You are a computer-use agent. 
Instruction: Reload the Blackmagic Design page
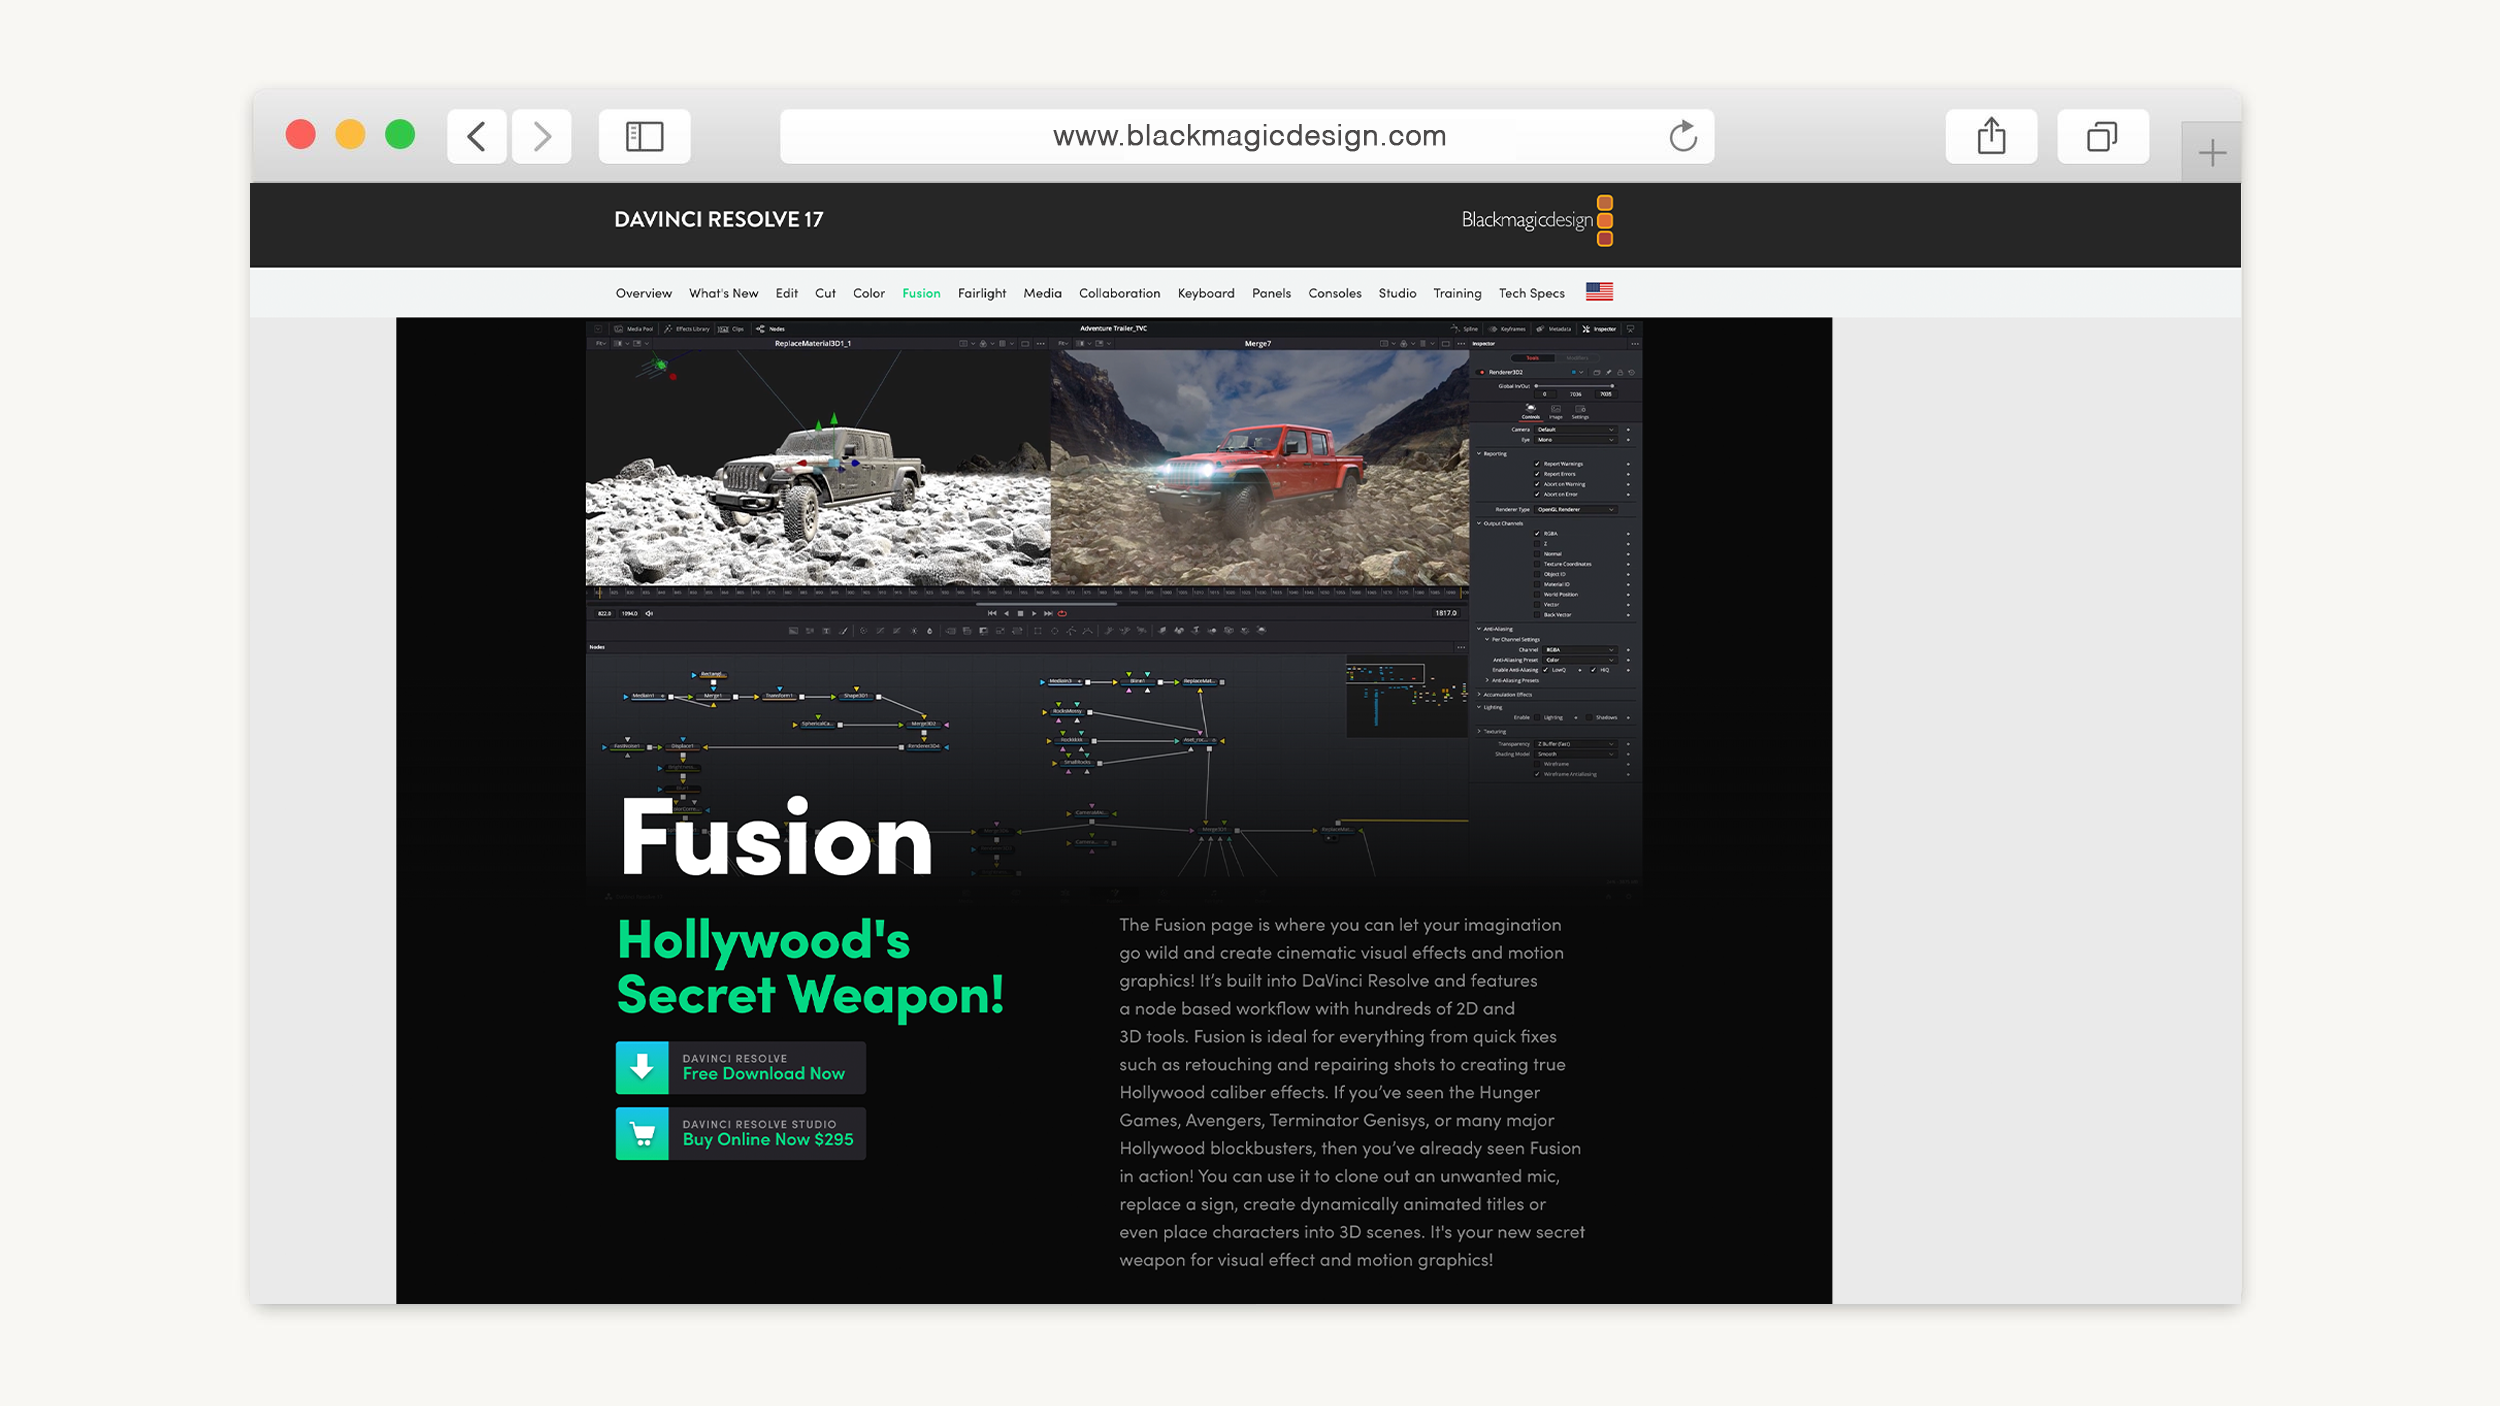(x=1683, y=136)
